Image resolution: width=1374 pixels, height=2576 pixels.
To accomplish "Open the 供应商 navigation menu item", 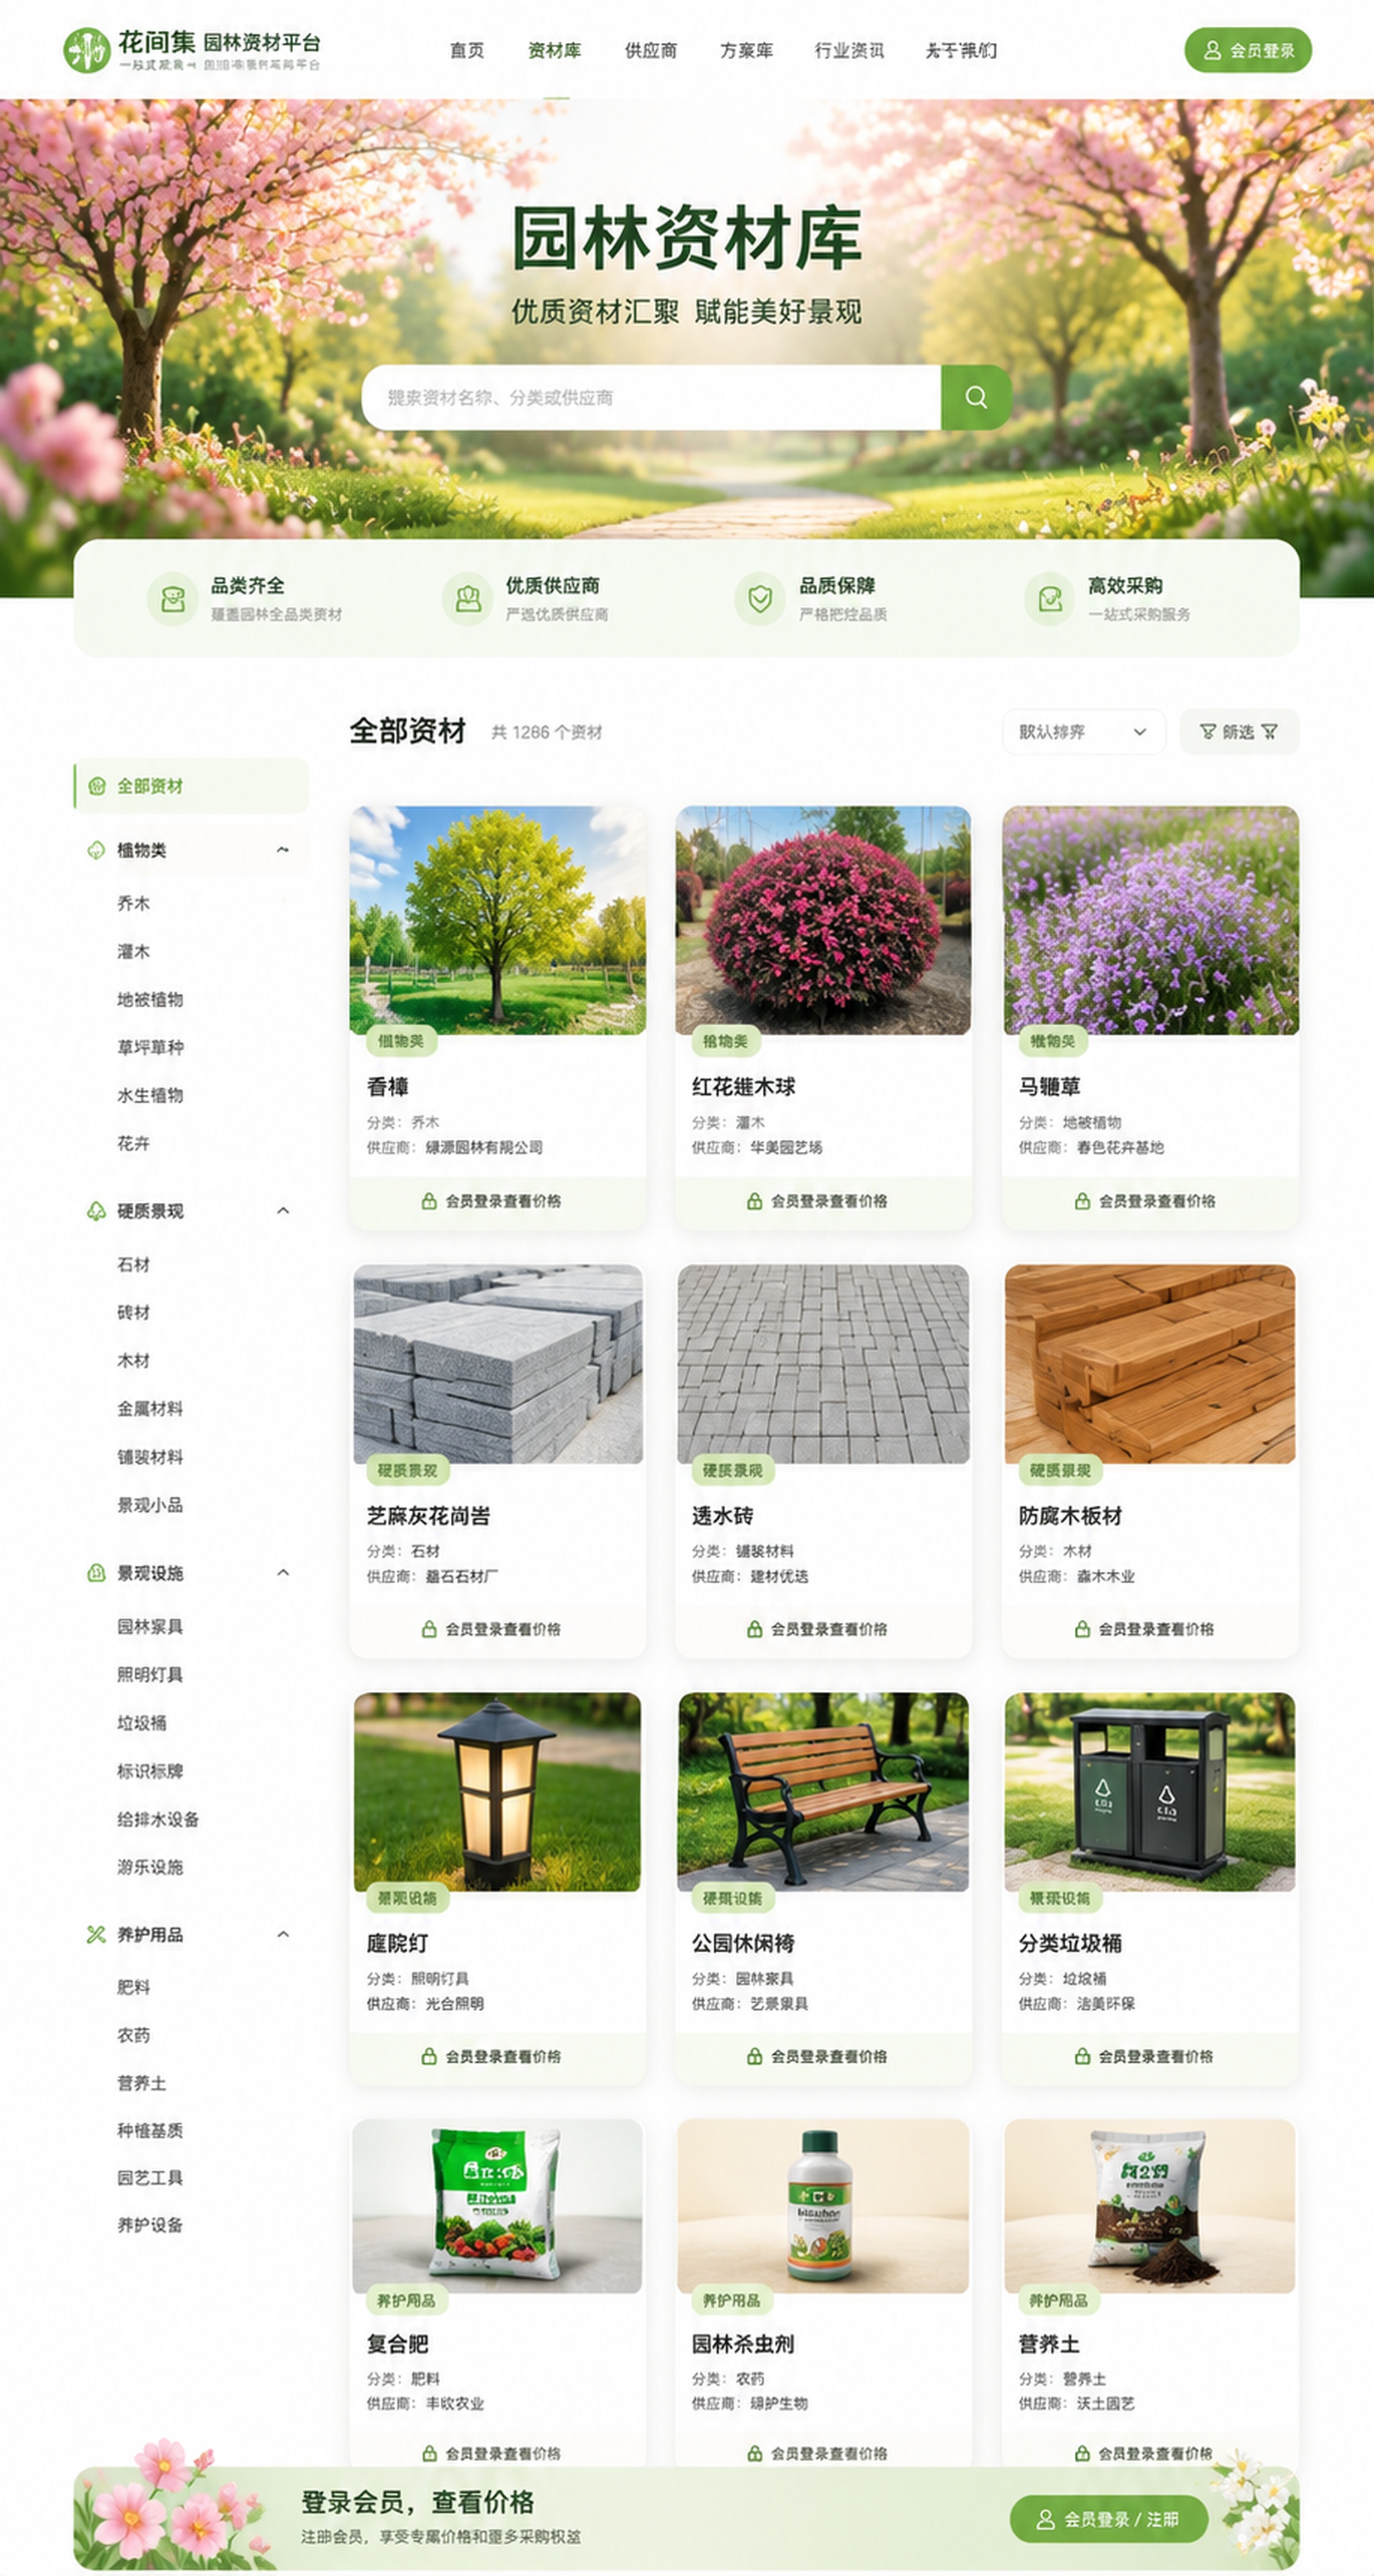I will (x=651, y=50).
